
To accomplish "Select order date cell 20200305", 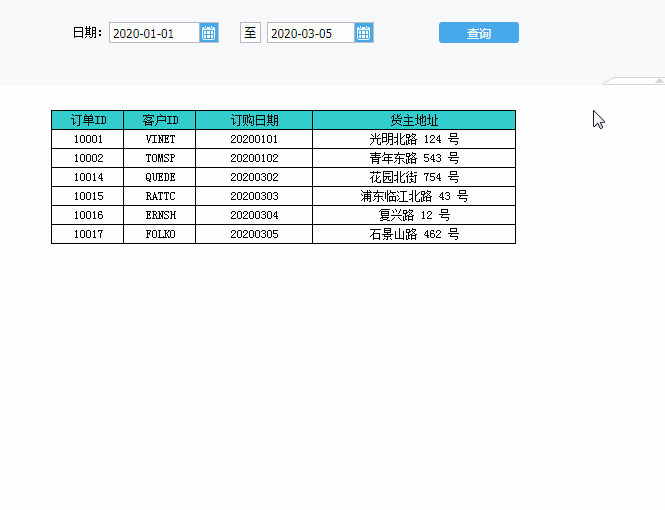I will 254,234.
